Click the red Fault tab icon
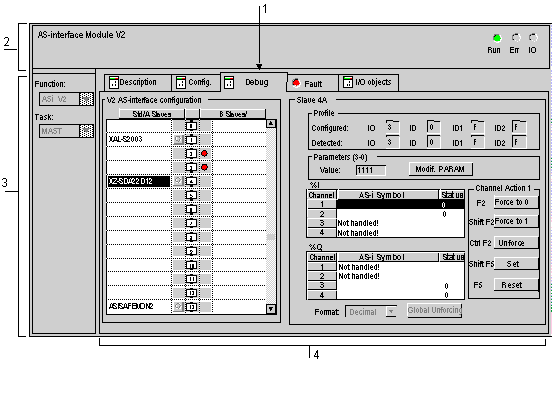Viewport: 552px width, 396px height. [x=296, y=83]
